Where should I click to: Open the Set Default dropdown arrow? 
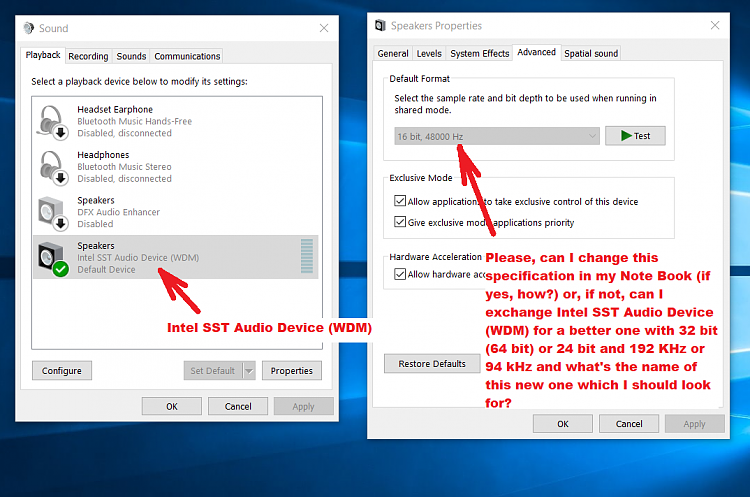[249, 371]
